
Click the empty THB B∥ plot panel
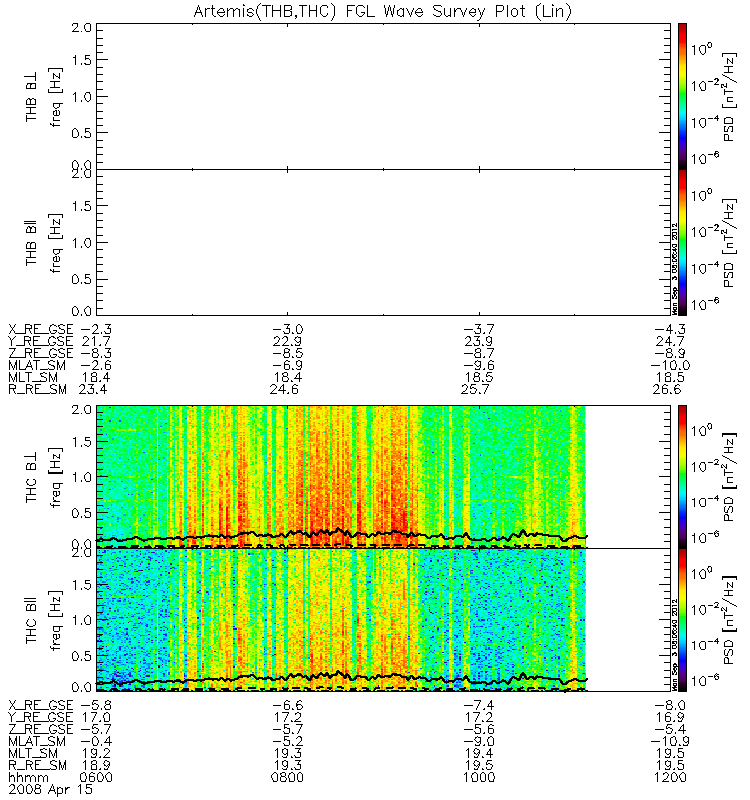tap(383, 242)
